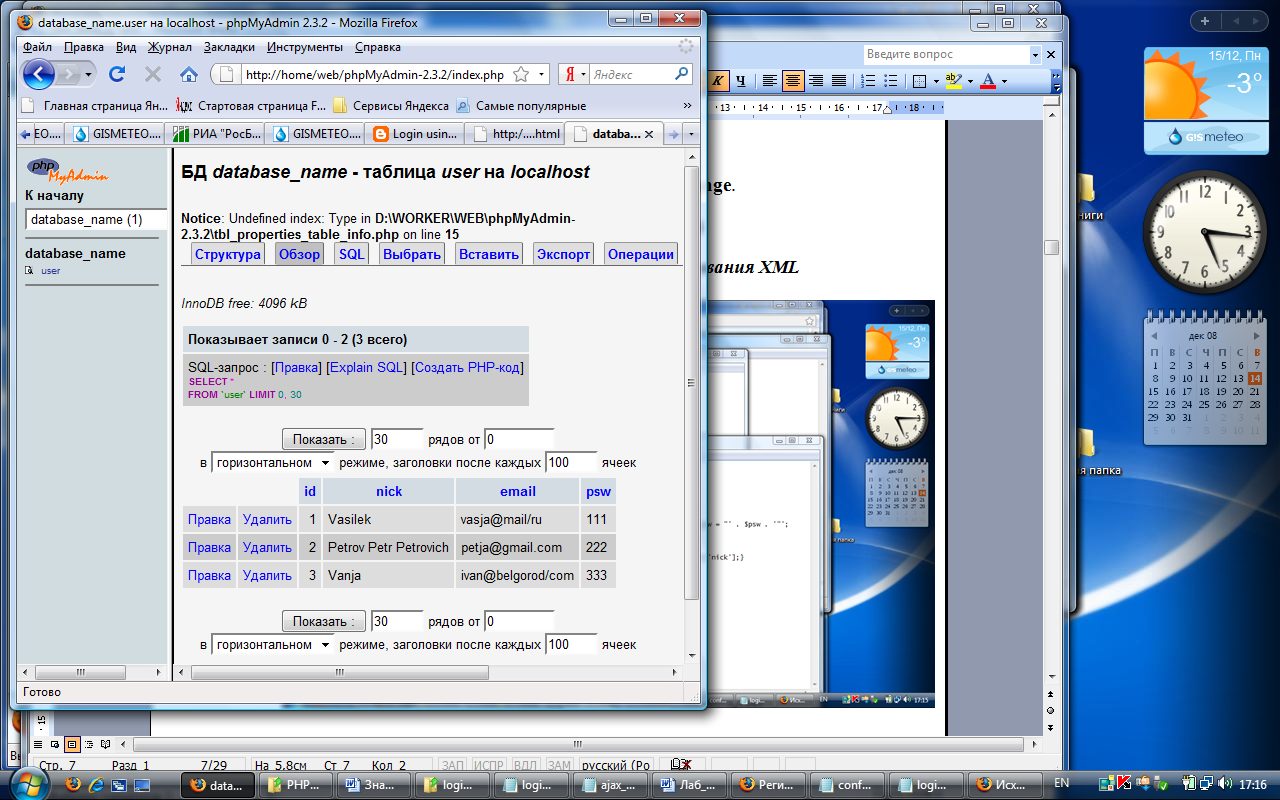Click Показать button above the results table
This screenshot has width=1280, height=800.
[323, 439]
